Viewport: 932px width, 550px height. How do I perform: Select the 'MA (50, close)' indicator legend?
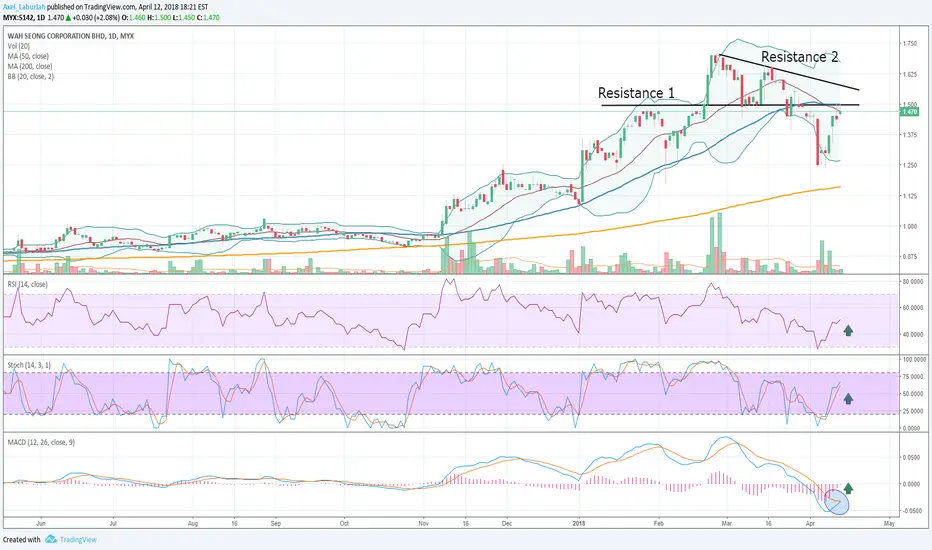coord(29,56)
